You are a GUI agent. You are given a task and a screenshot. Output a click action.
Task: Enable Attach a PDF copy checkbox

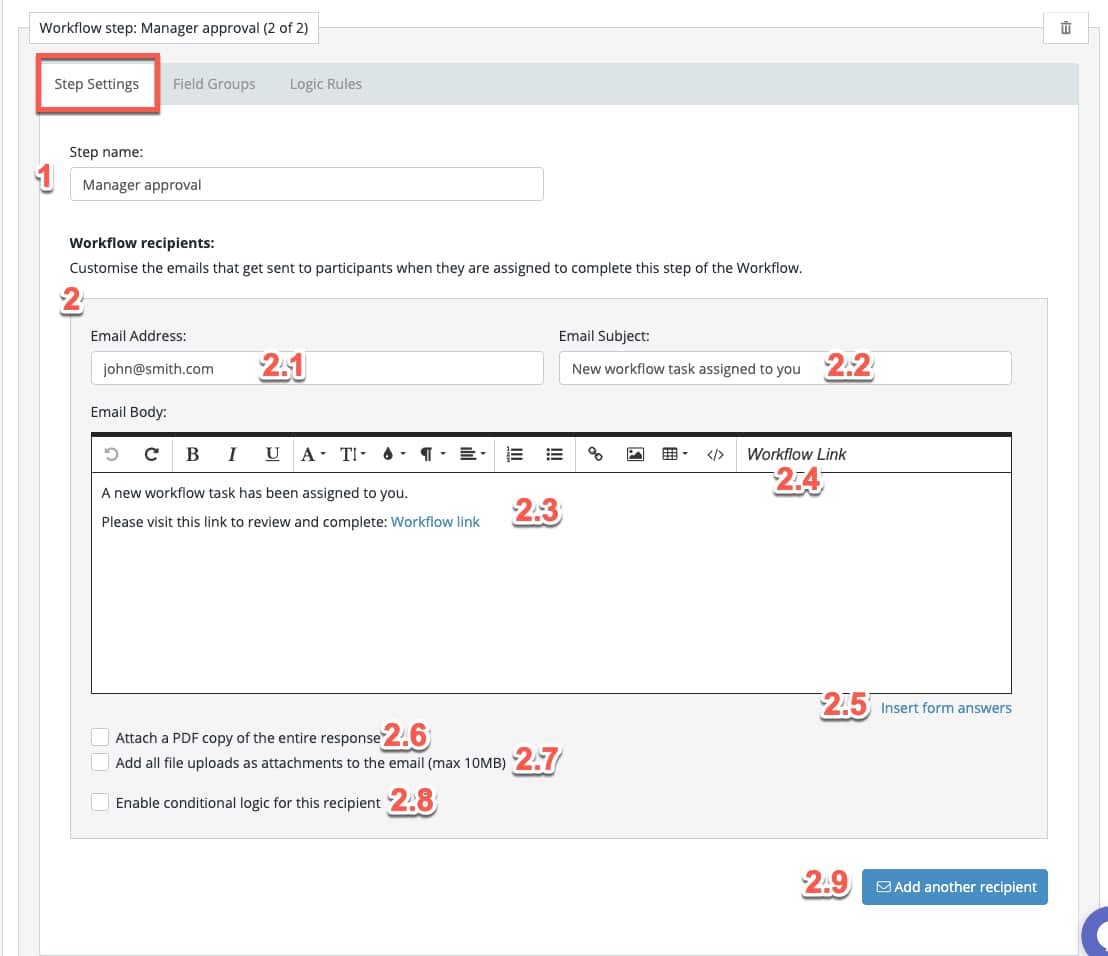(x=100, y=737)
